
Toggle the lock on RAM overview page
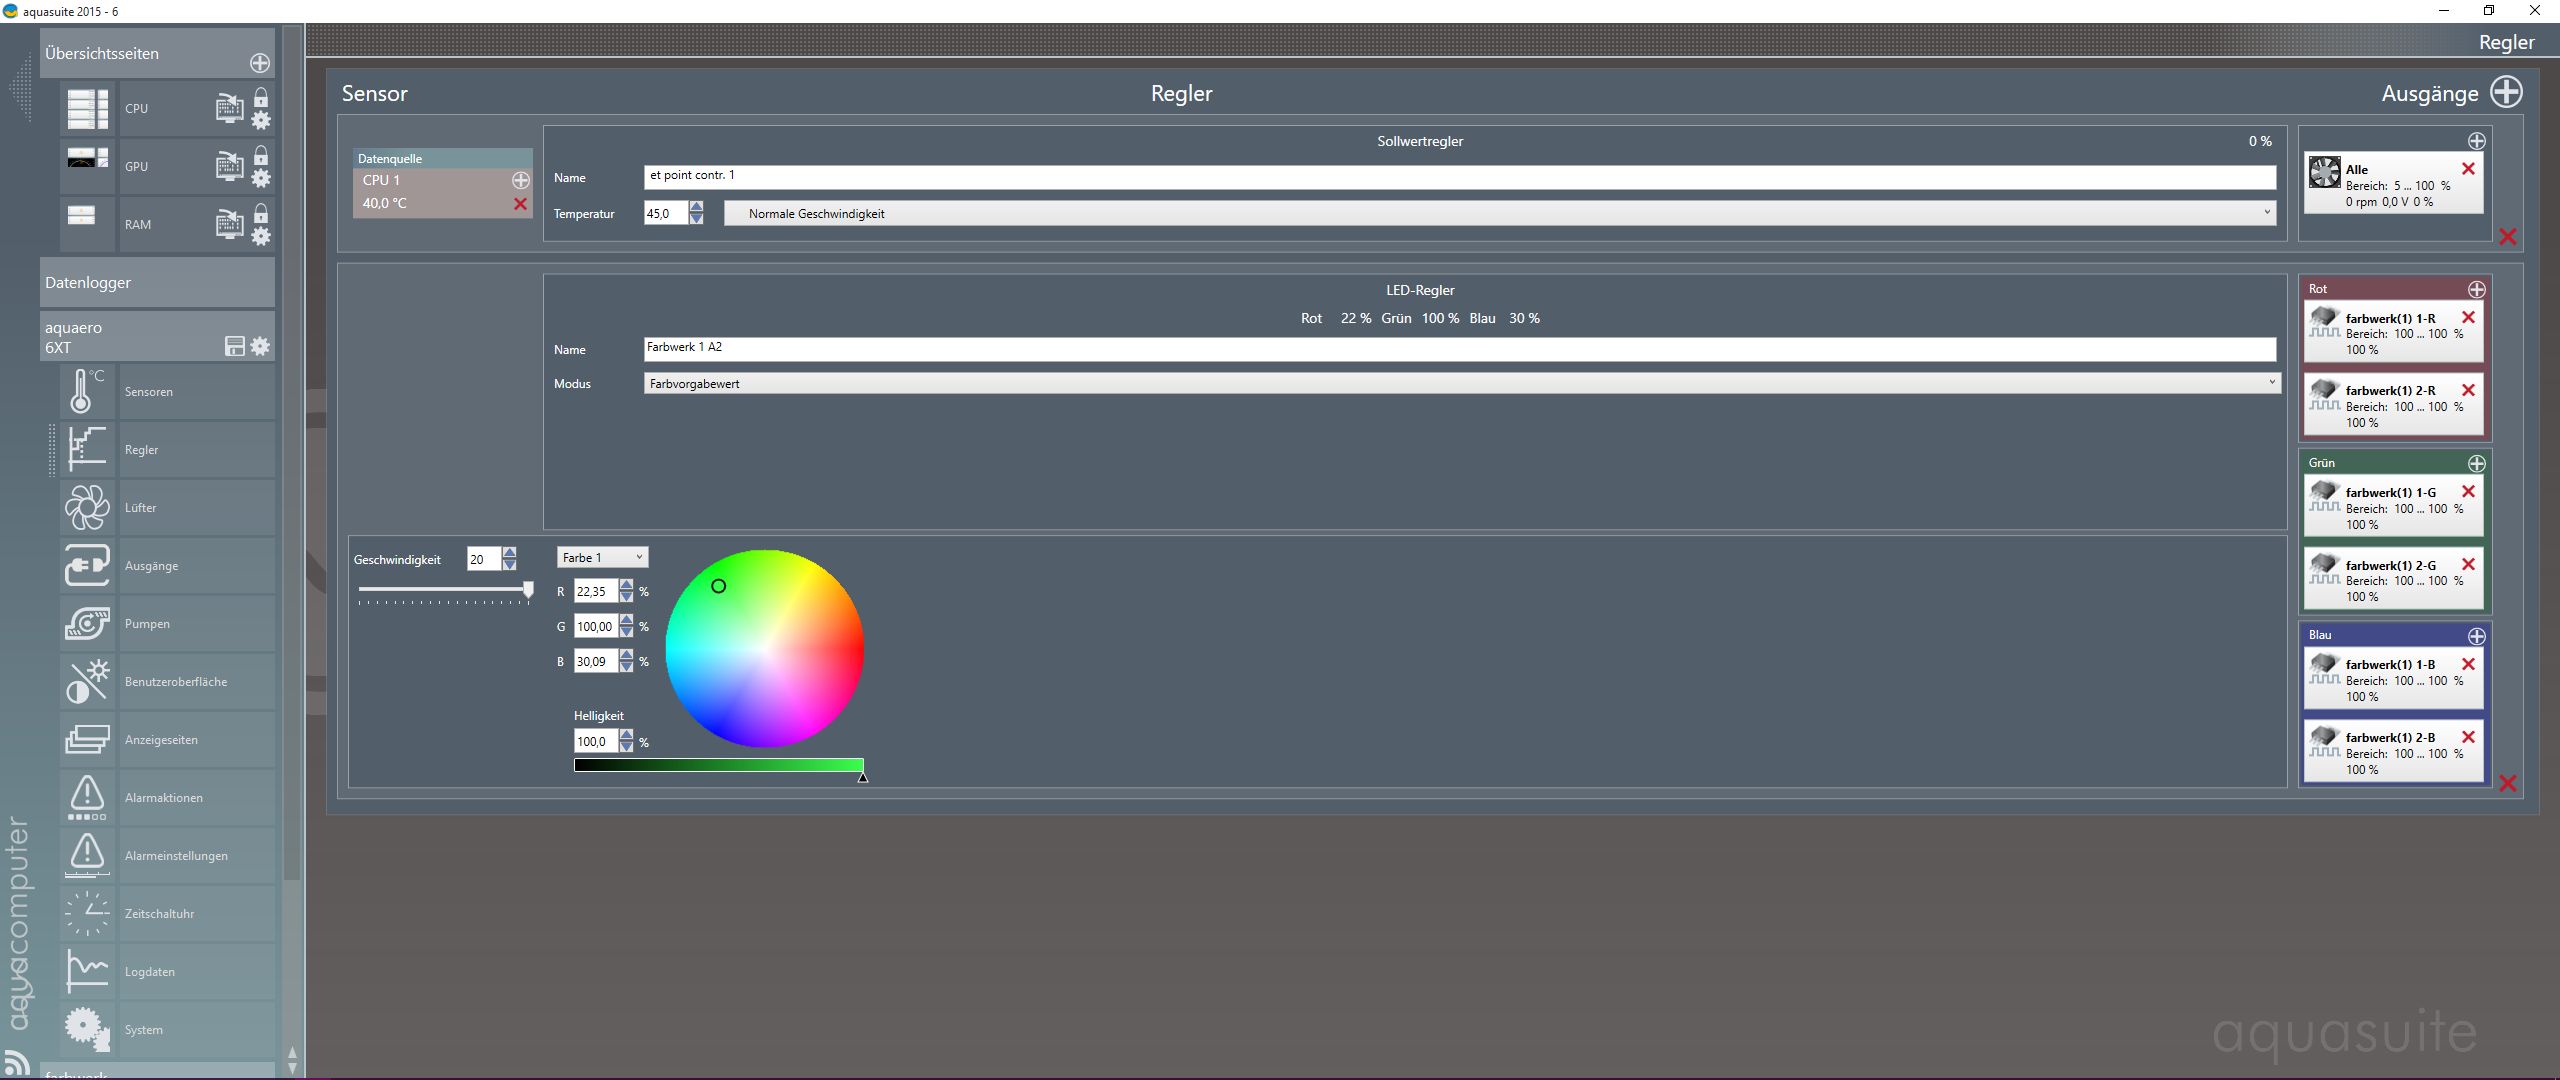coord(261,213)
